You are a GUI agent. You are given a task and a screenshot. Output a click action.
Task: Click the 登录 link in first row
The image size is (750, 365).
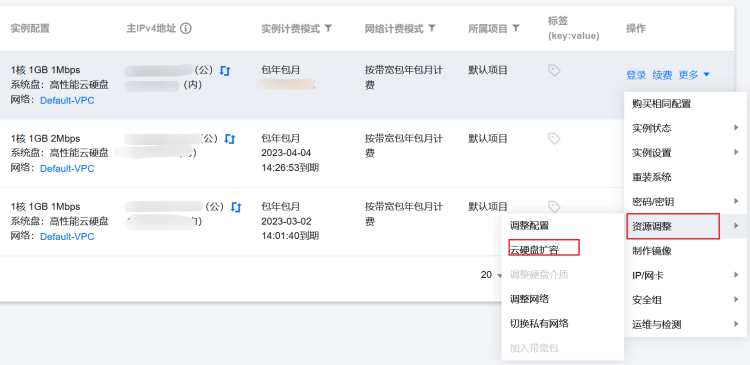636,75
